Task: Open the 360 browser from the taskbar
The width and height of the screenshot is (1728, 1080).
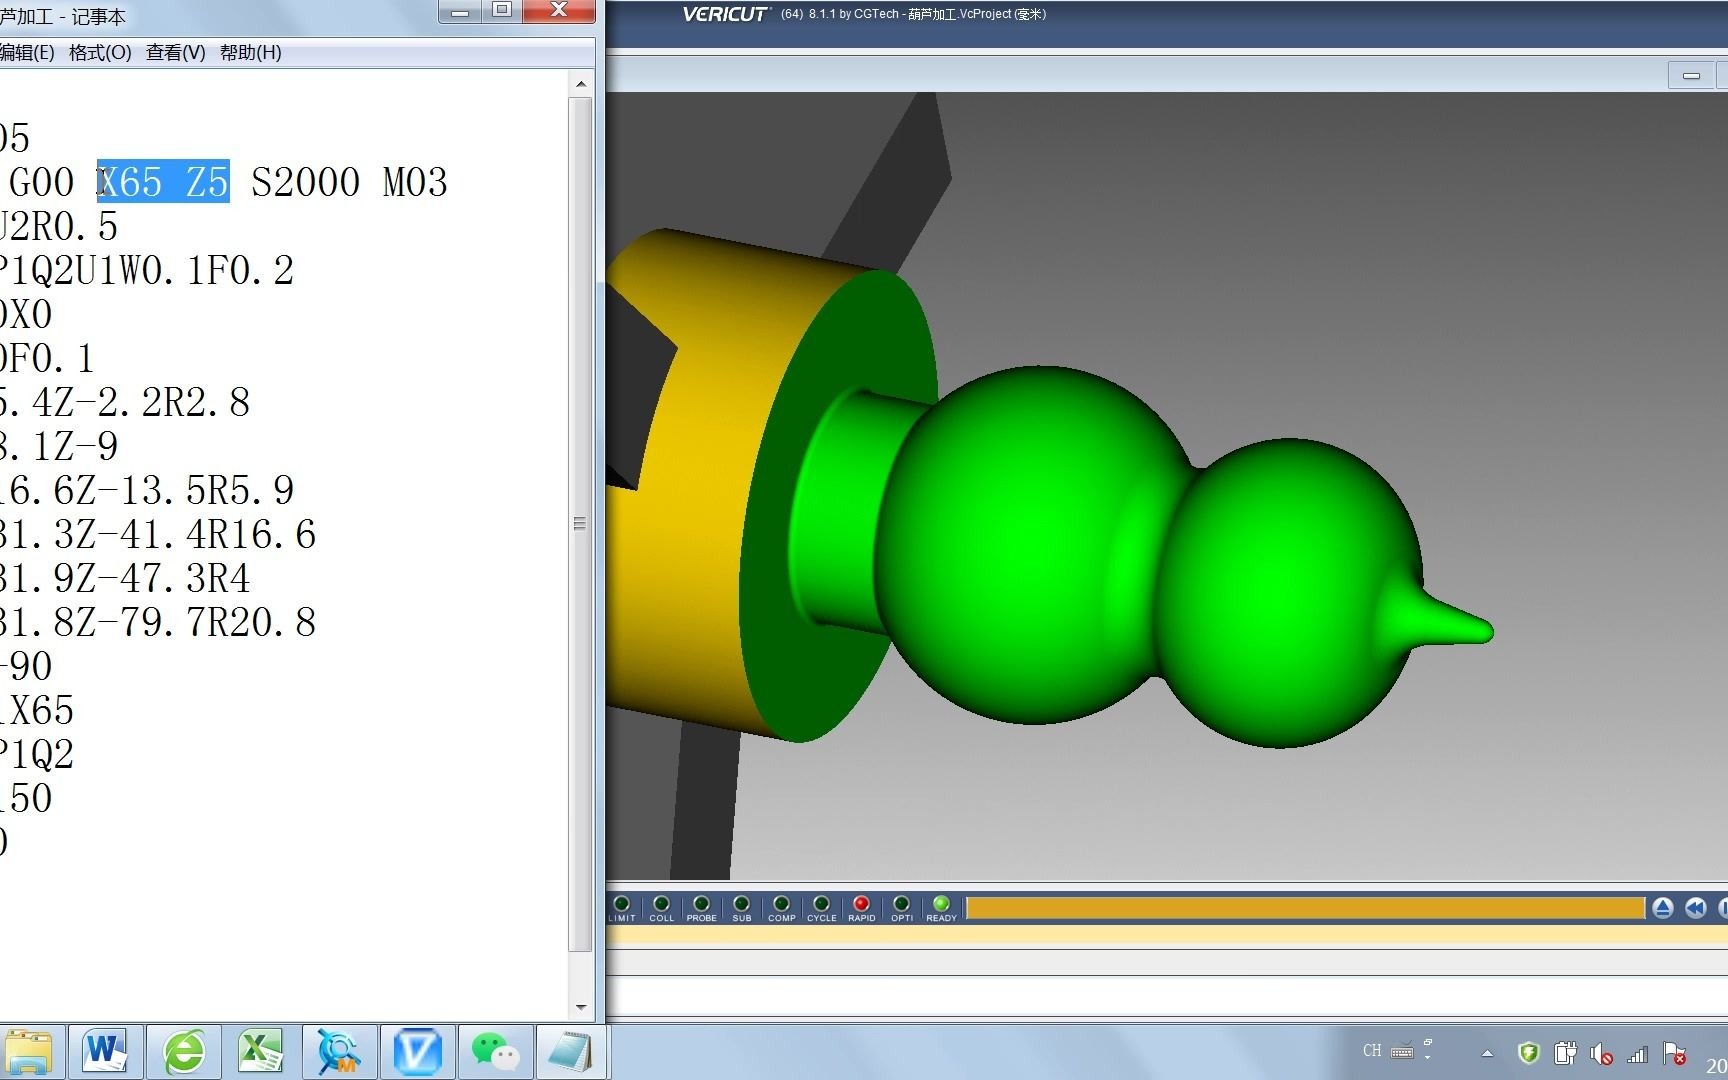Action: 183,1052
